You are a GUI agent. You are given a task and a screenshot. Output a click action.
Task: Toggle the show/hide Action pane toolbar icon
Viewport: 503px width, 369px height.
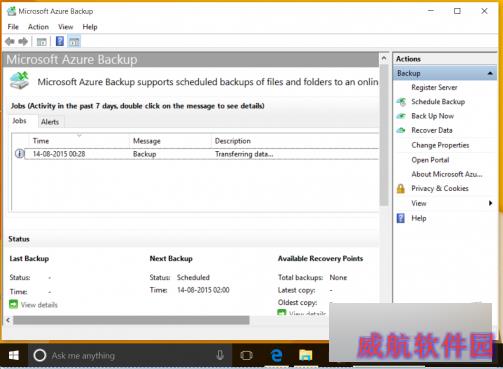74,42
